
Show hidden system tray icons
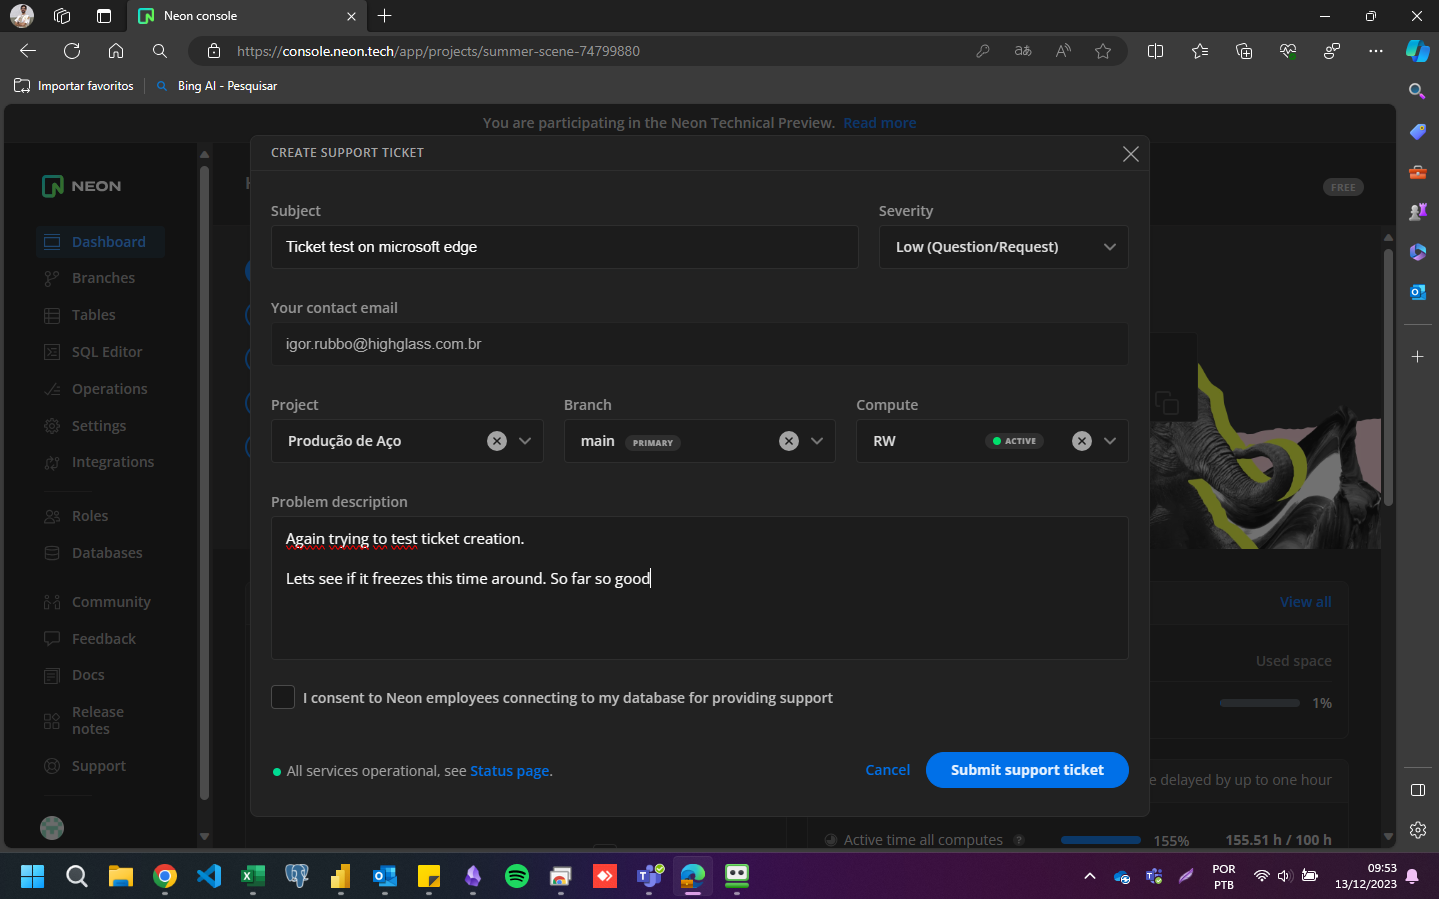click(x=1089, y=877)
